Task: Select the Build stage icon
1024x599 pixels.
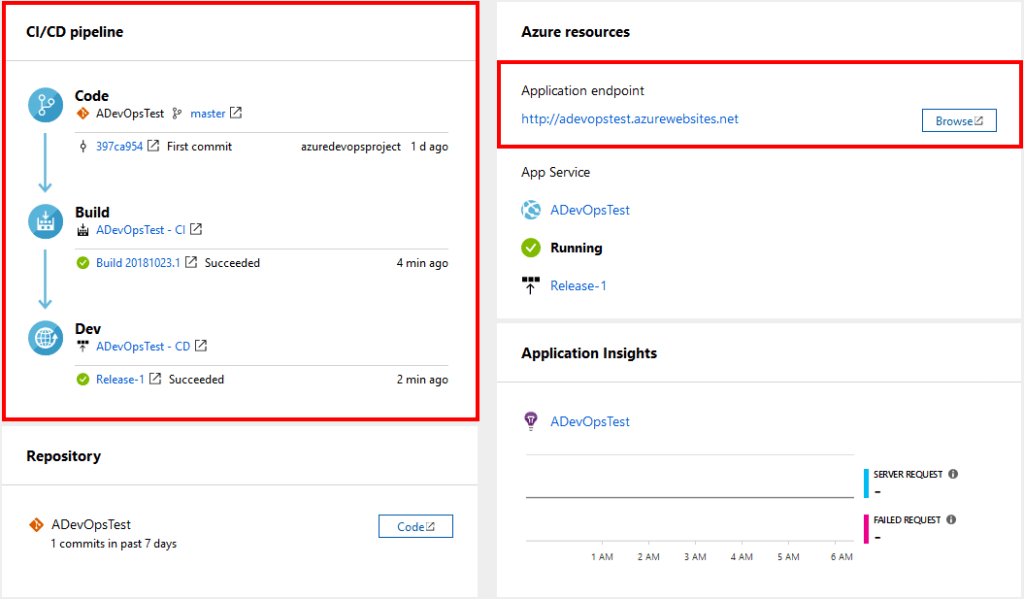Action: (44, 221)
